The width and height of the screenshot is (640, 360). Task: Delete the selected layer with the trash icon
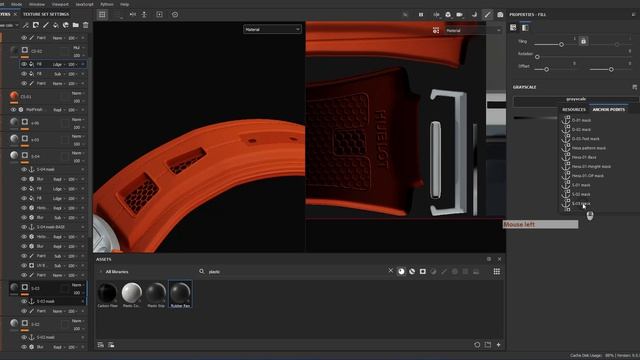(86, 25)
